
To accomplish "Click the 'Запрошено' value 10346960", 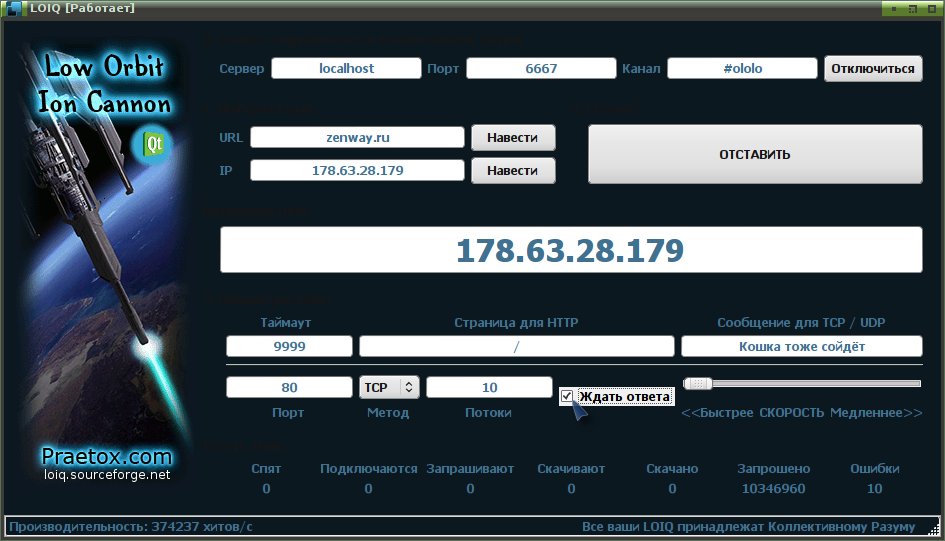I will click(x=773, y=489).
